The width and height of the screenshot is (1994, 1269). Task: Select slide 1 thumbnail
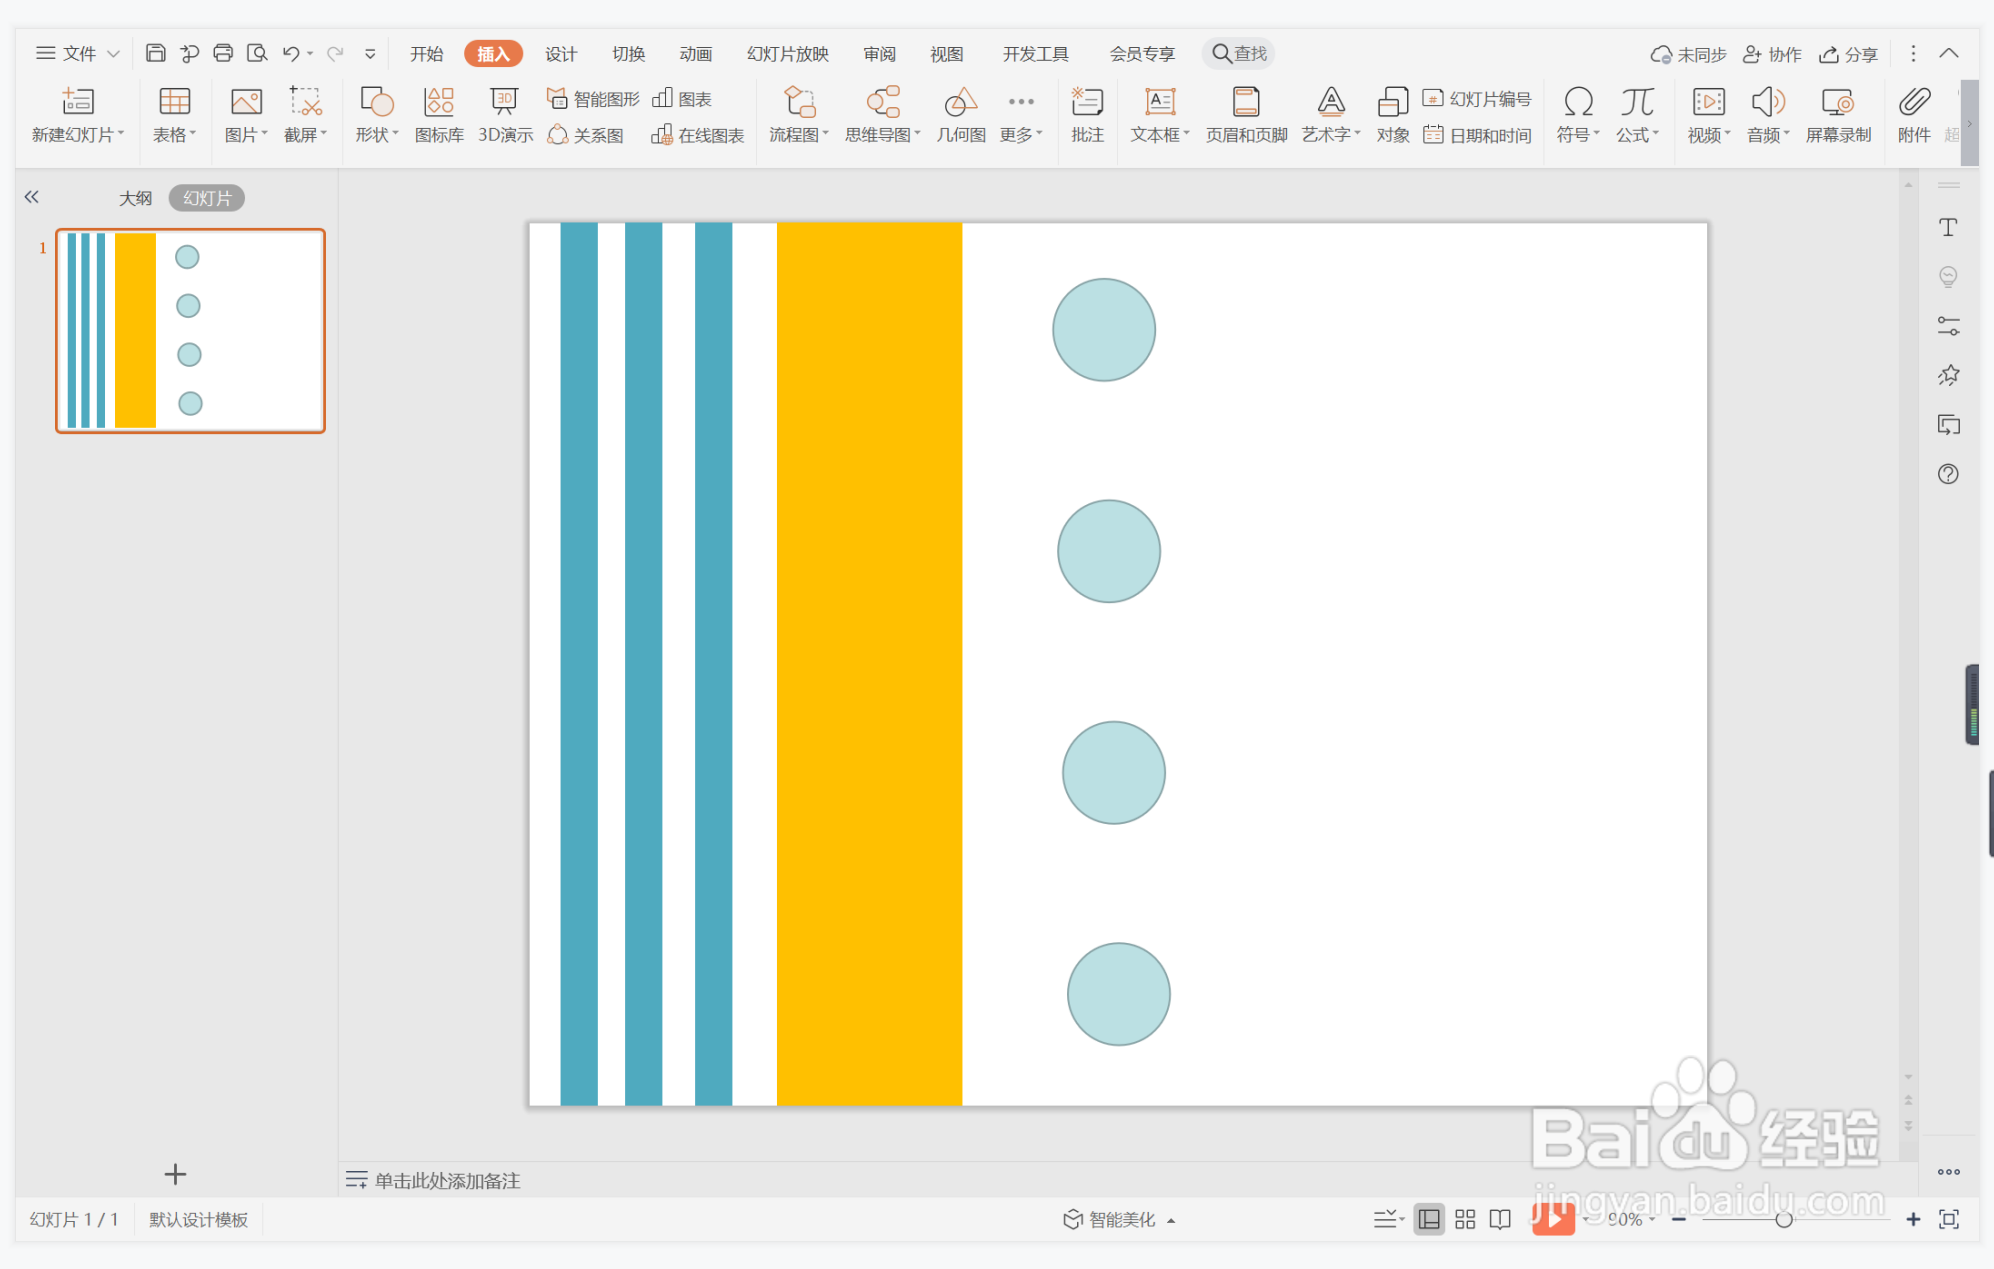pos(190,331)
